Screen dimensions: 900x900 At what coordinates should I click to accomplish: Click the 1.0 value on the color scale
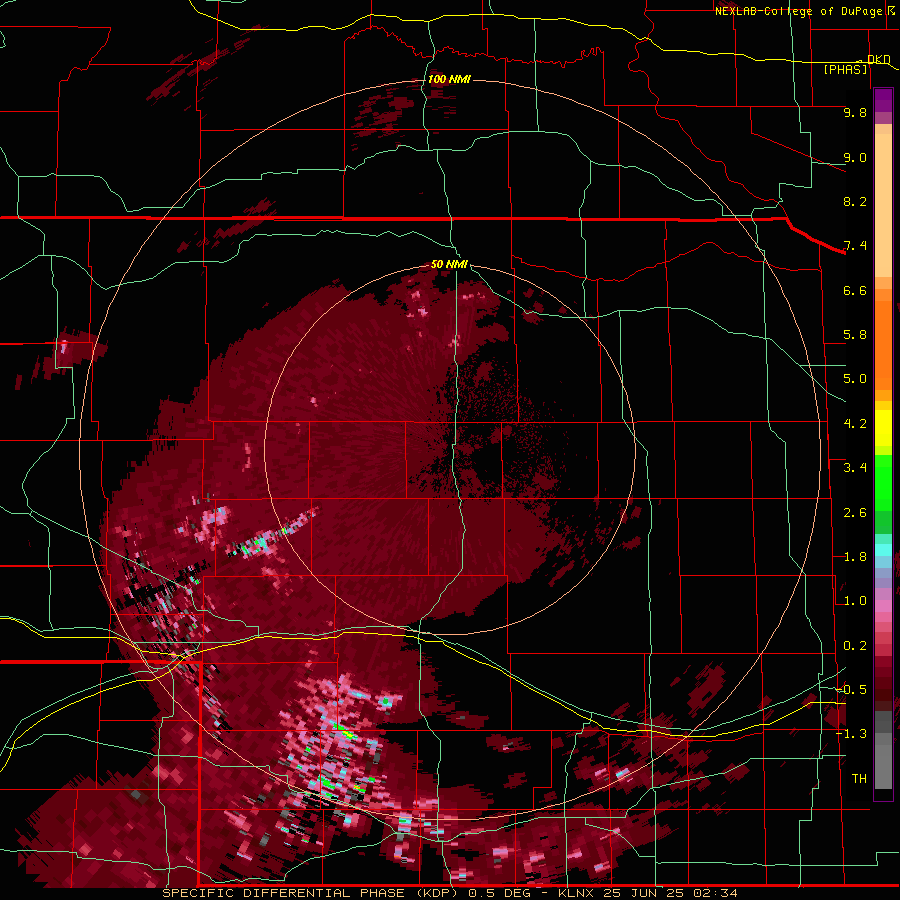855,601
